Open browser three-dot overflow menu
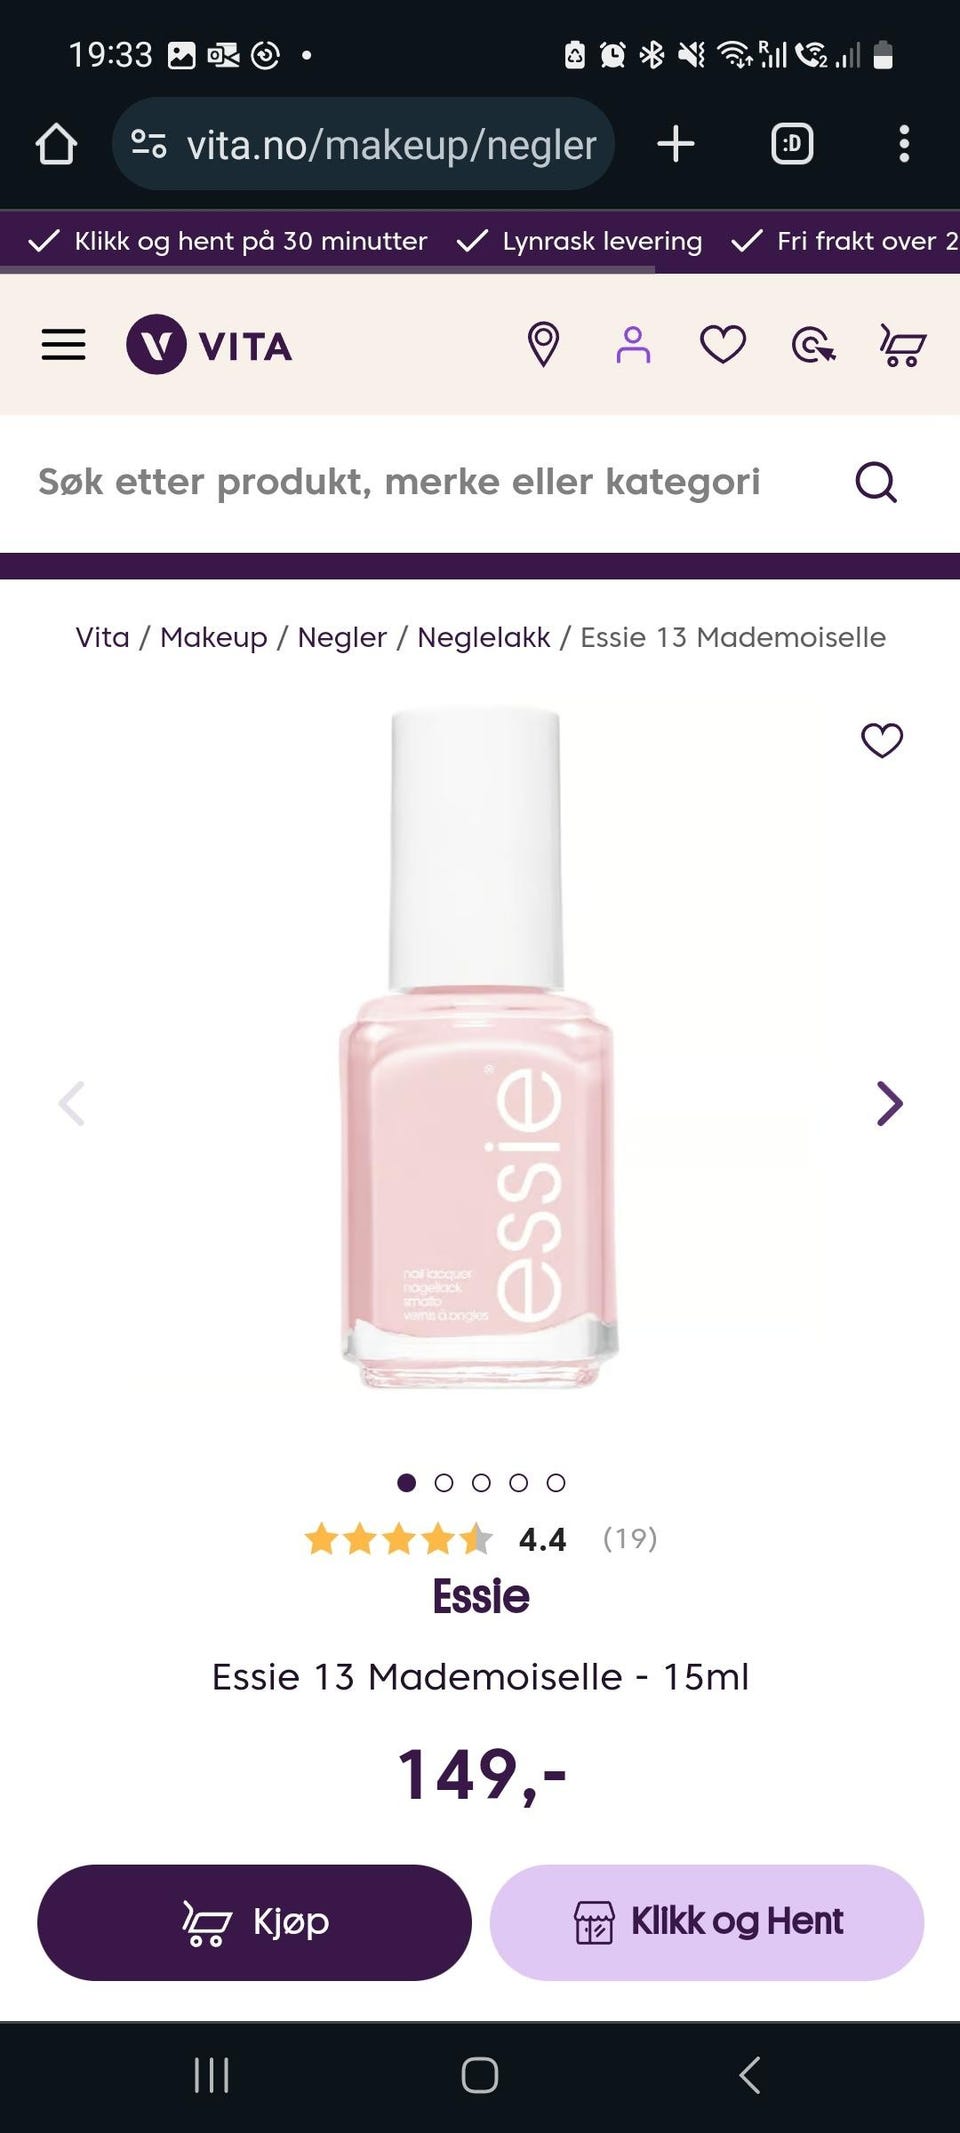Screen dimensions: 960x2133 (x=904, y=144)
